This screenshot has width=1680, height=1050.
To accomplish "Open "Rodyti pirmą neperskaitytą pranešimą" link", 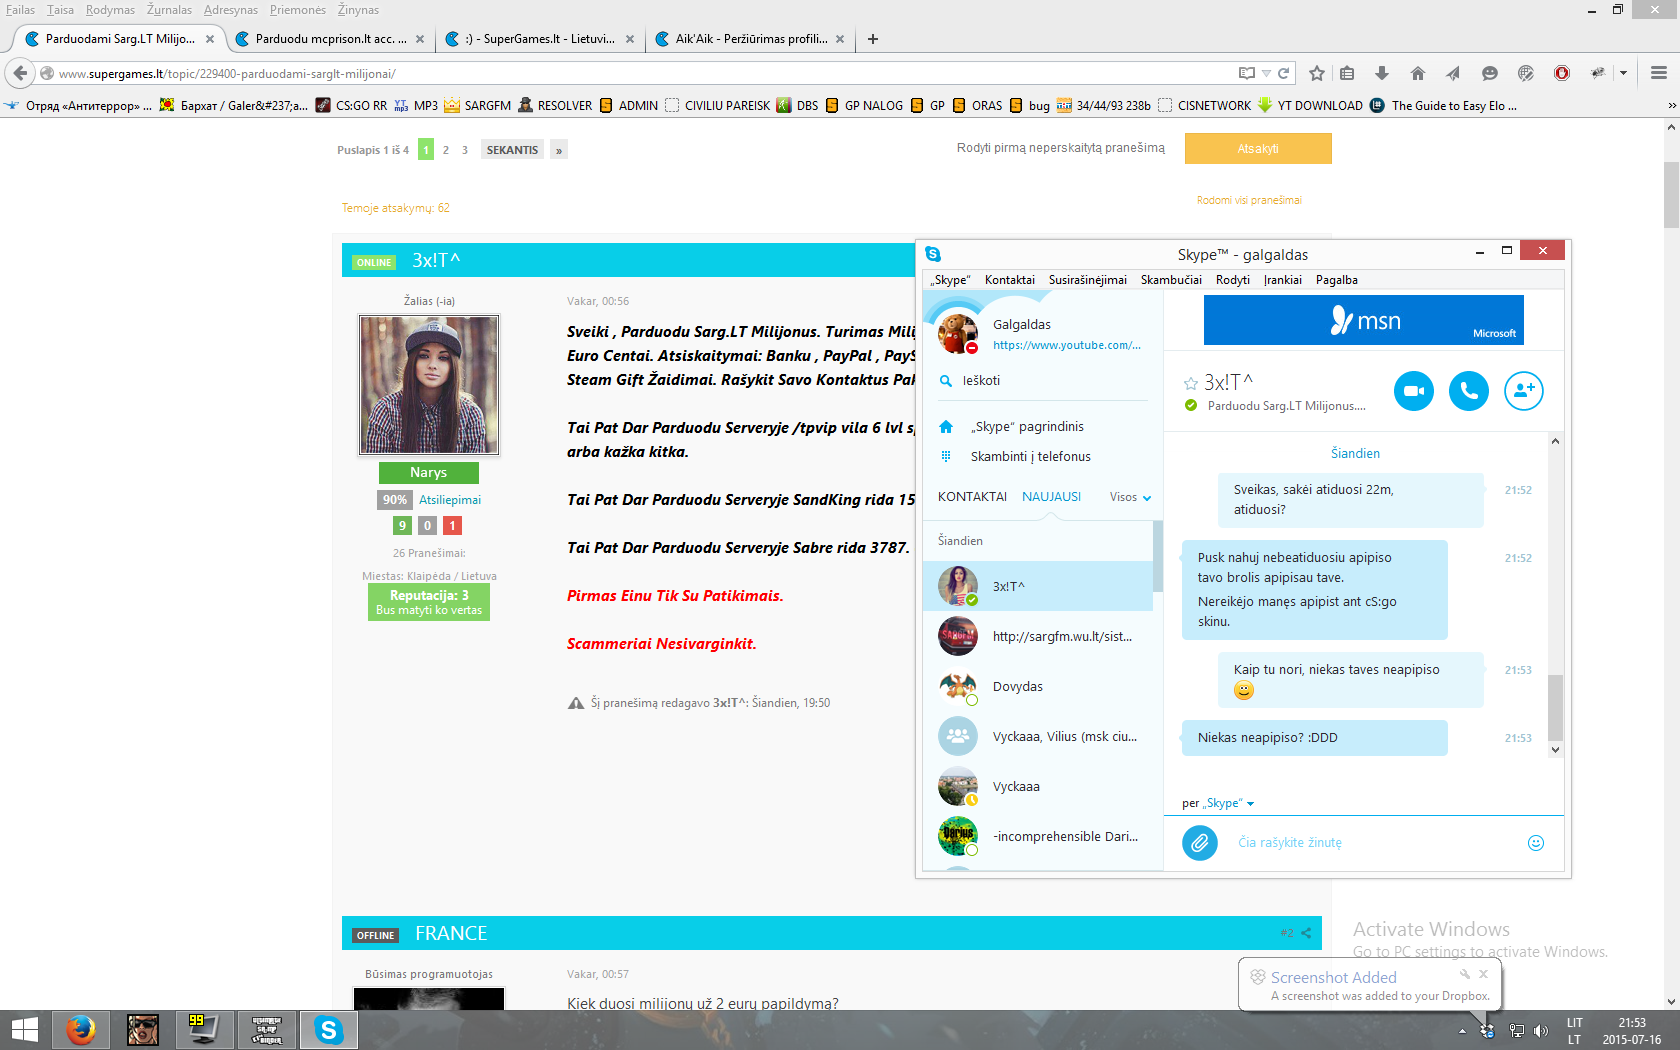I will [x=1060, y=148].
